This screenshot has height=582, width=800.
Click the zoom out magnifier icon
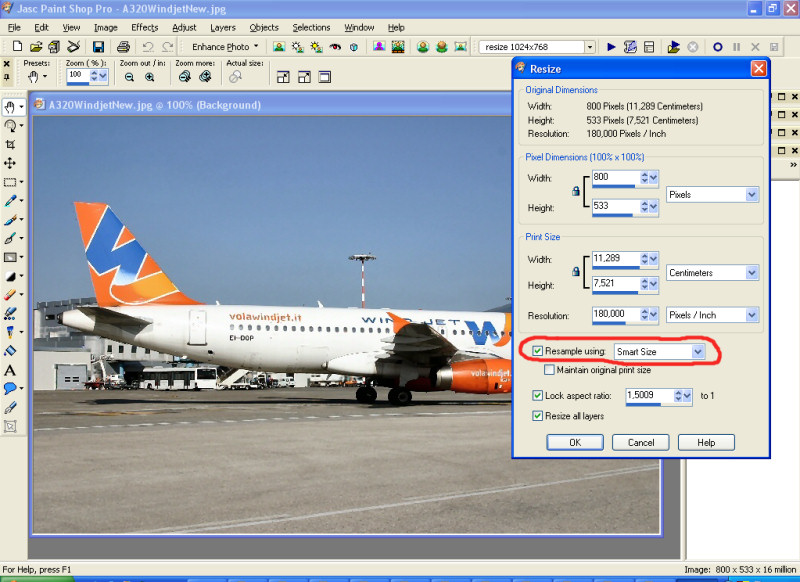tap(129, 77)
